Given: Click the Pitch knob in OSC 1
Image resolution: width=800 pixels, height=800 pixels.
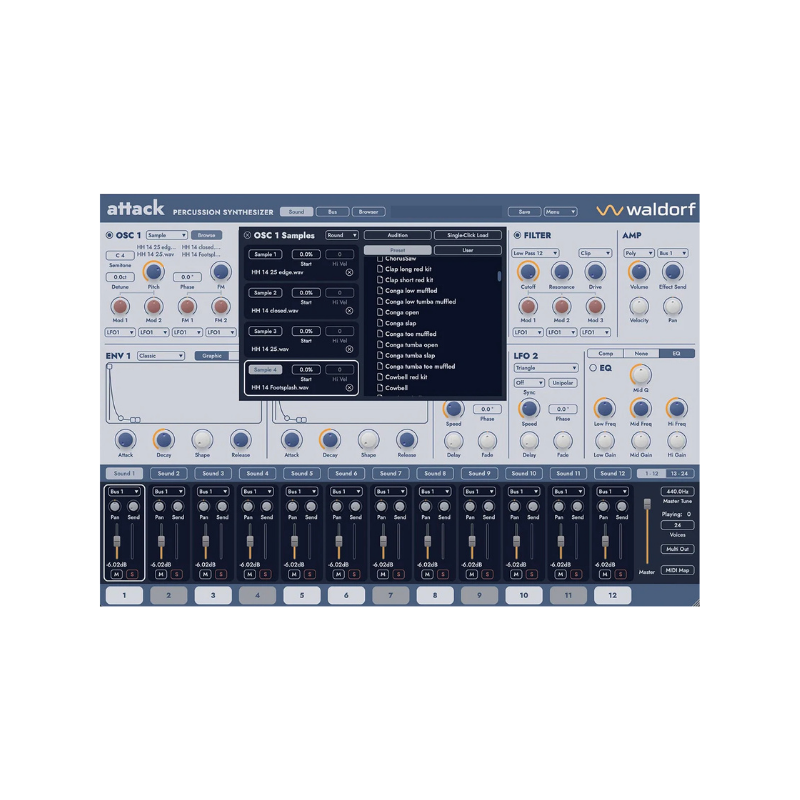Looking at the screenshot, I should point(153,272).
